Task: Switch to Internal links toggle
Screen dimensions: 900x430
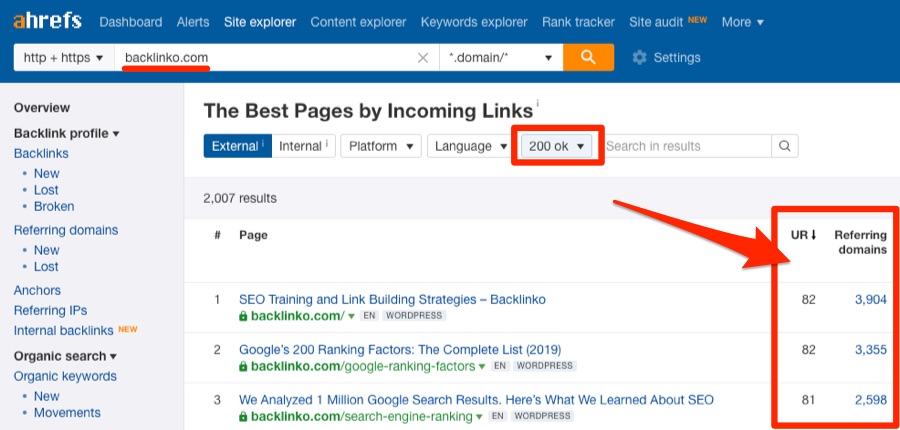Action: pos(304,146)
